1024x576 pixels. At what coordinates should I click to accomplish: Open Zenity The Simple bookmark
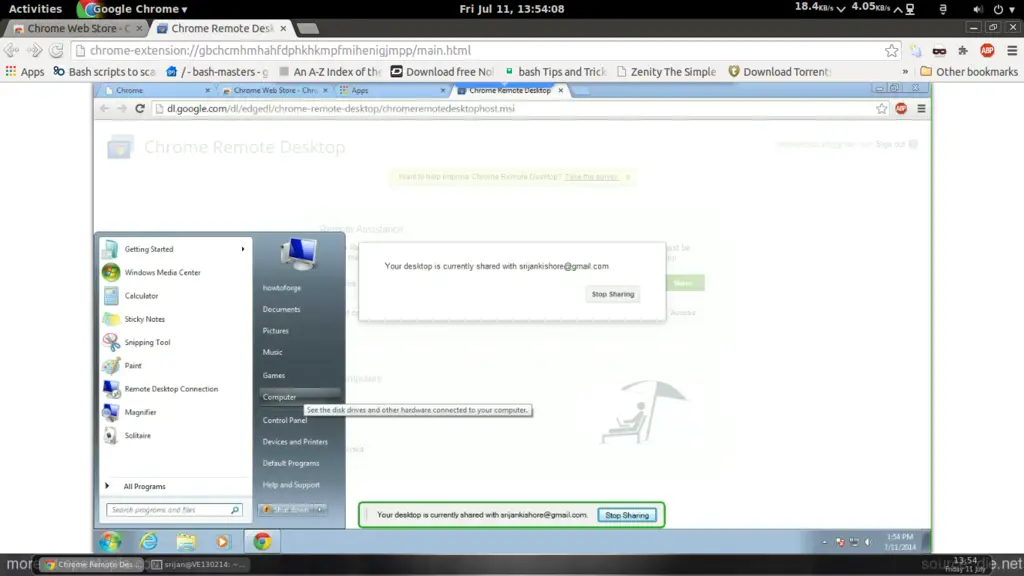[666, 72]
